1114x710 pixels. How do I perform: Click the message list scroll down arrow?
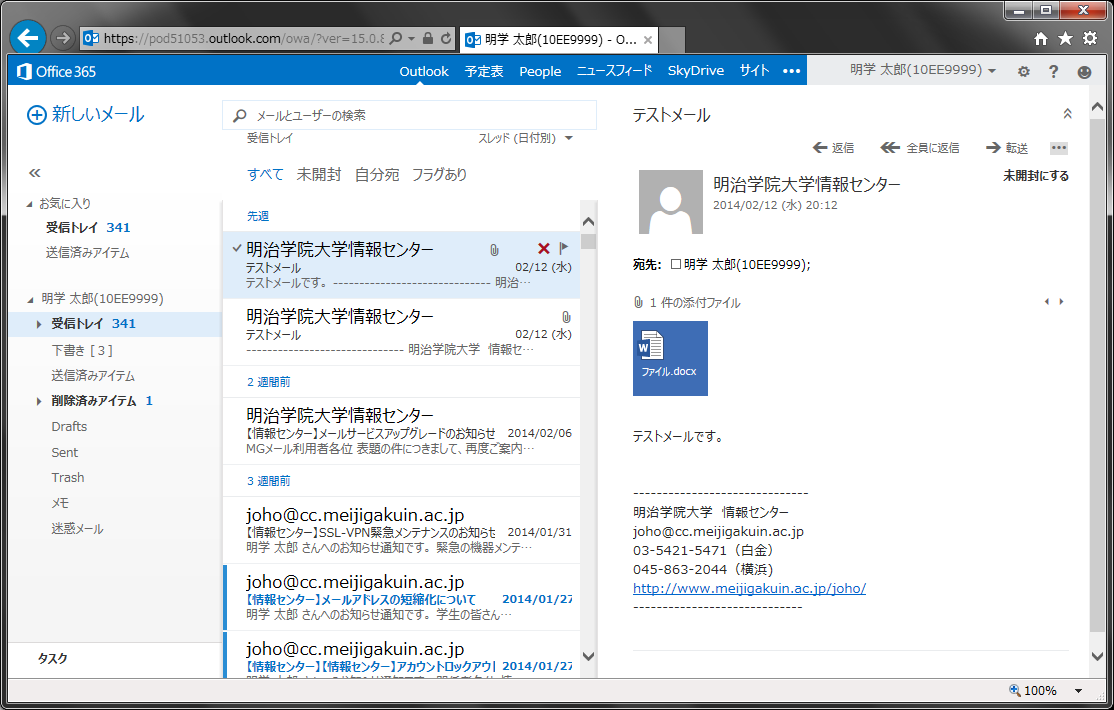click(588, 657)
